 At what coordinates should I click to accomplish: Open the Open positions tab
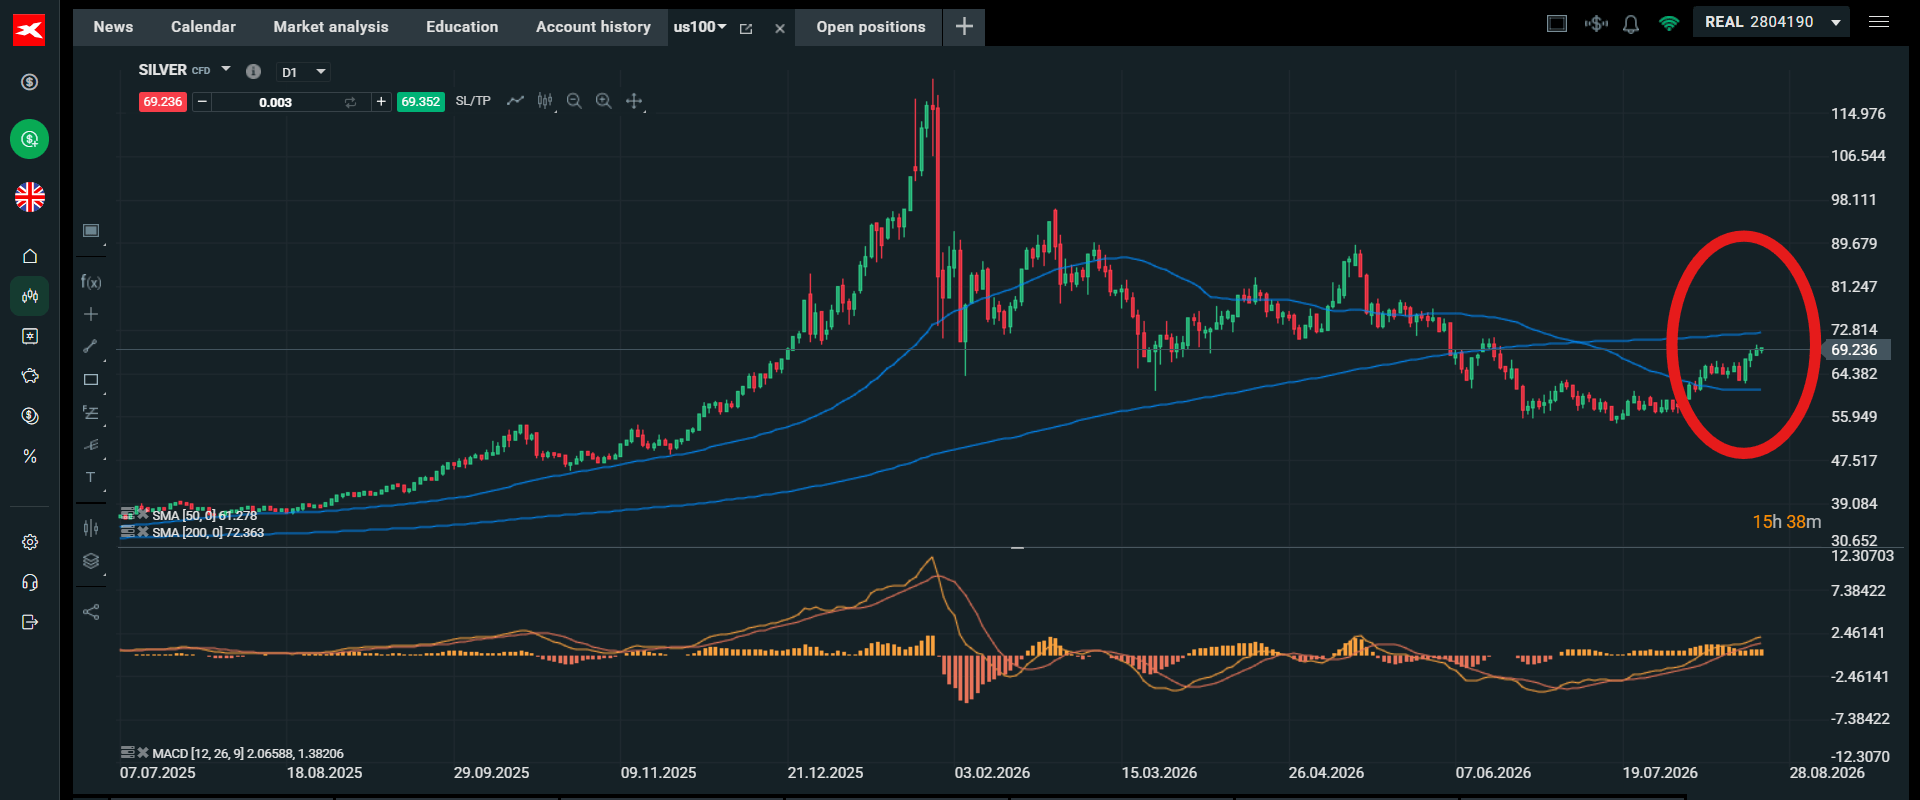(870, 27)
